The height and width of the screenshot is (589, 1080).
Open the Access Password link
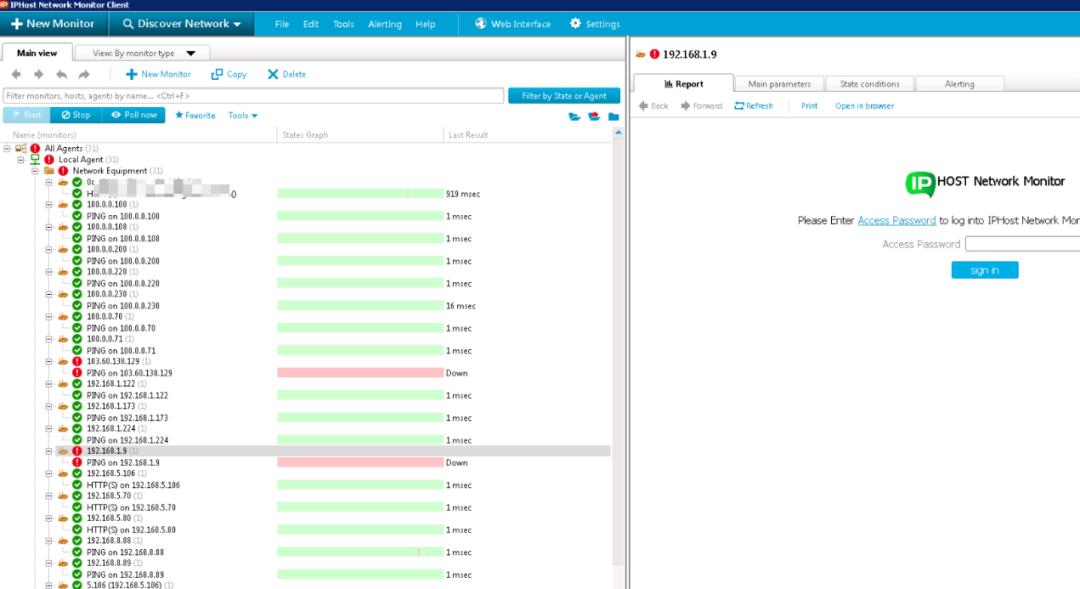(x=896, y=220)
